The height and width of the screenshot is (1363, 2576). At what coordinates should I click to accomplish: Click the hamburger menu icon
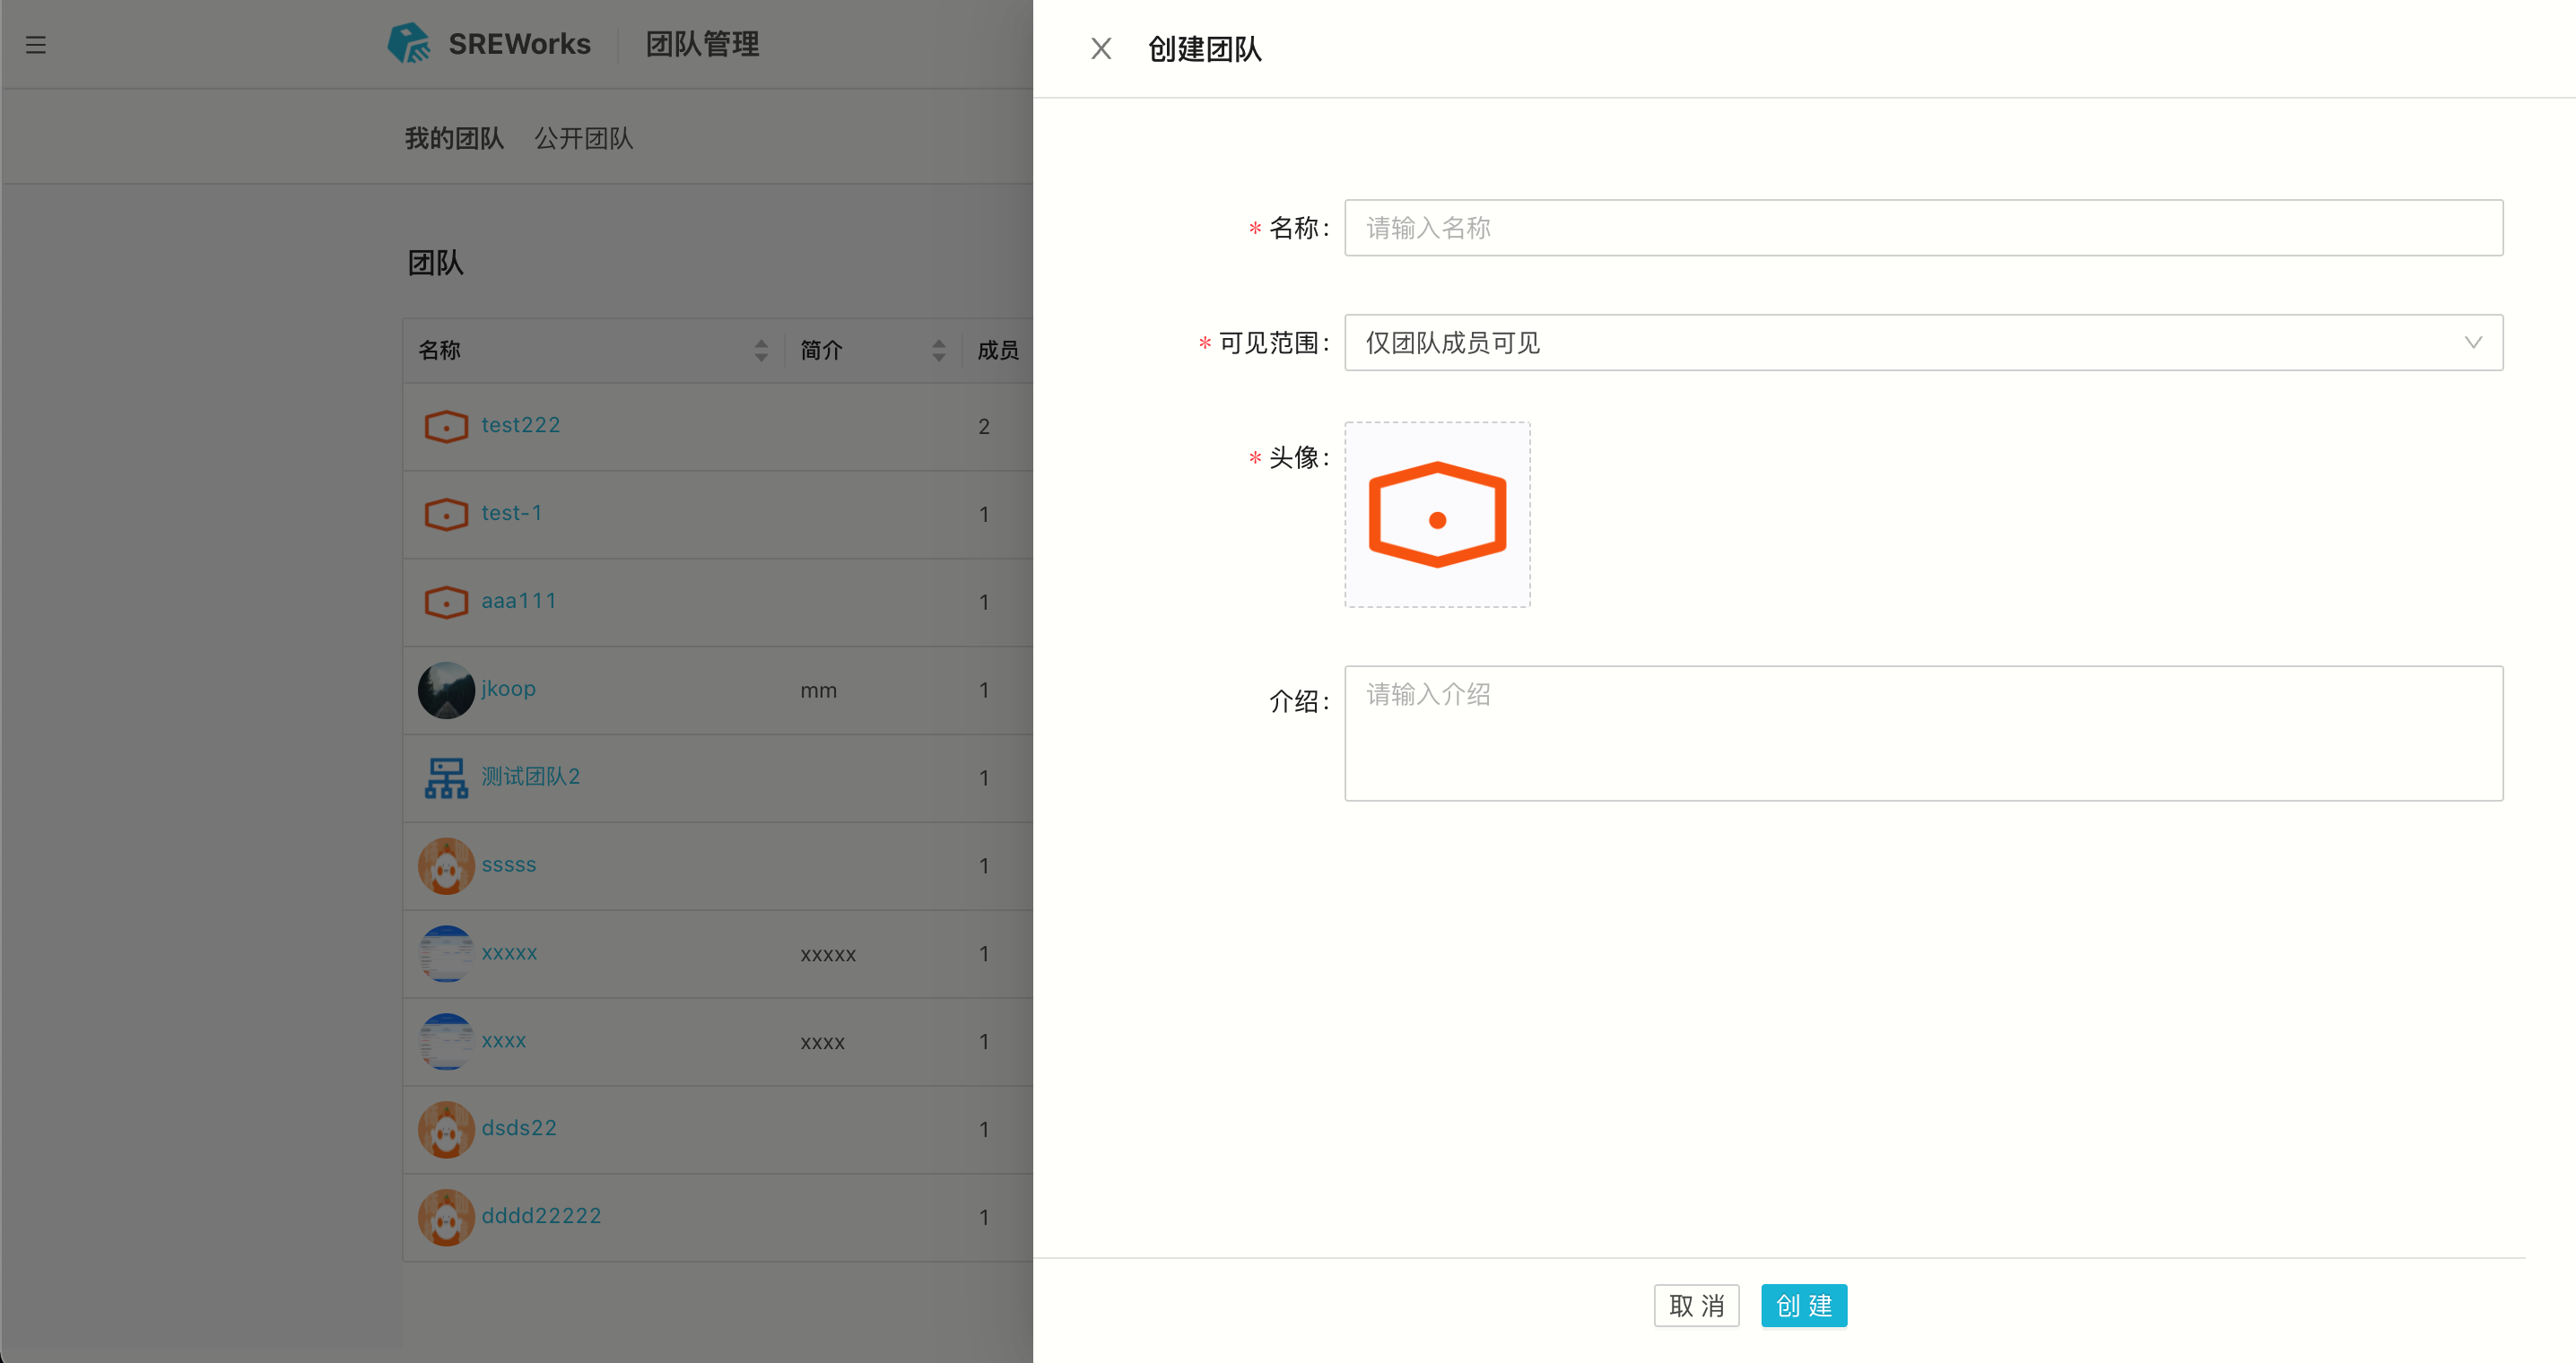pyautogui.click(x=36, y=45)
